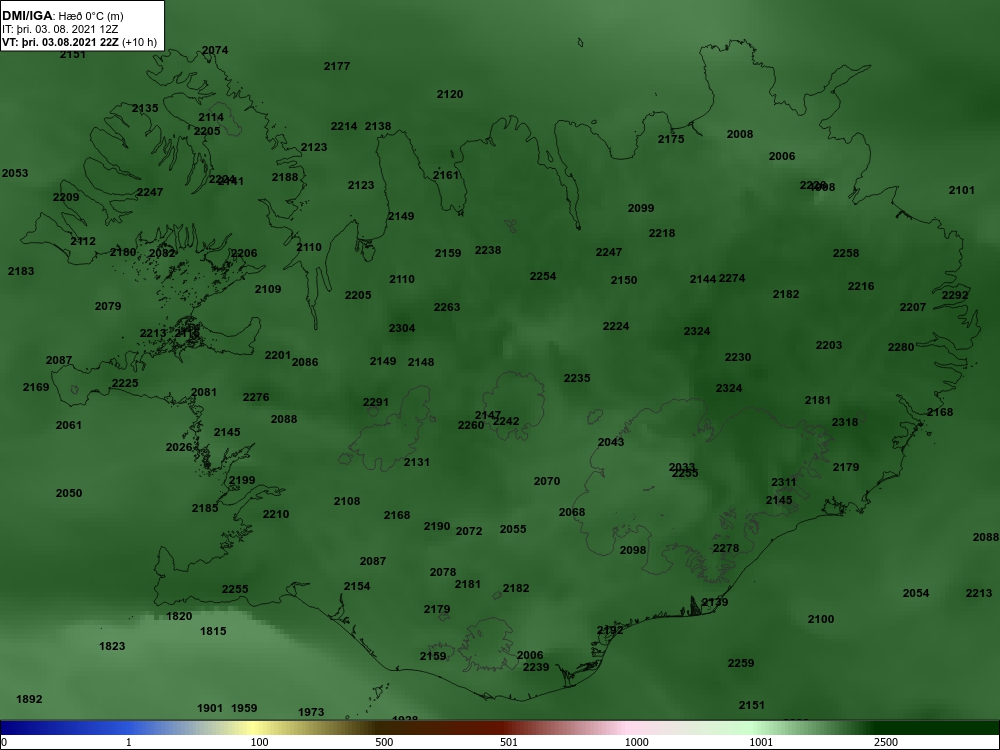Click the map value 2098
Viewport: 1000px width, 750px height.
pyautogui.click(x=633, y=550)
